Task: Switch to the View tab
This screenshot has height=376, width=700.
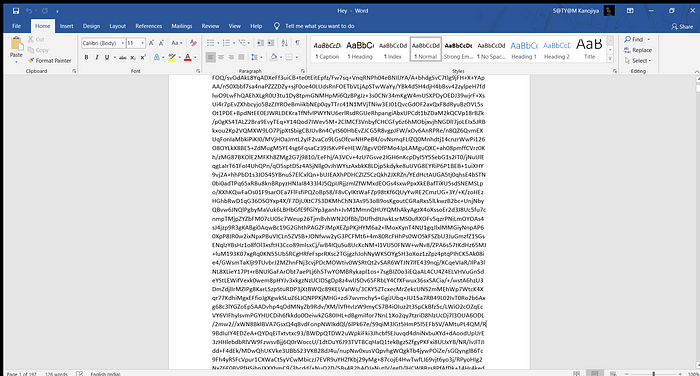Action: 235,26
